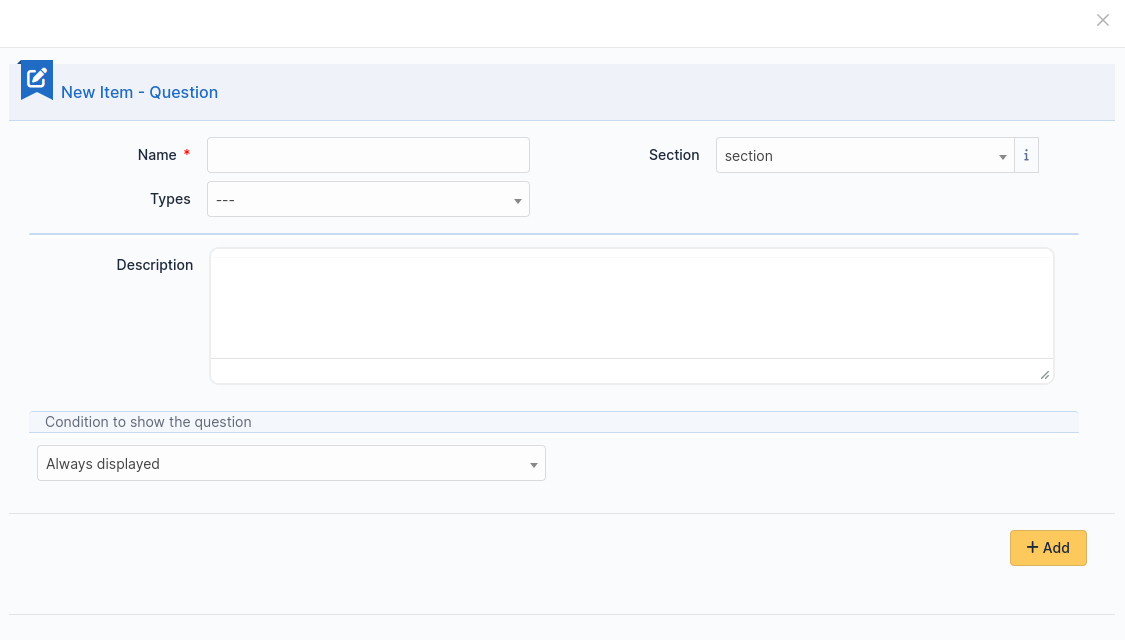This screenshot has width=1125, height=640.
Task: Click the info icon beside Section
Action: [x=1026, y=156]
